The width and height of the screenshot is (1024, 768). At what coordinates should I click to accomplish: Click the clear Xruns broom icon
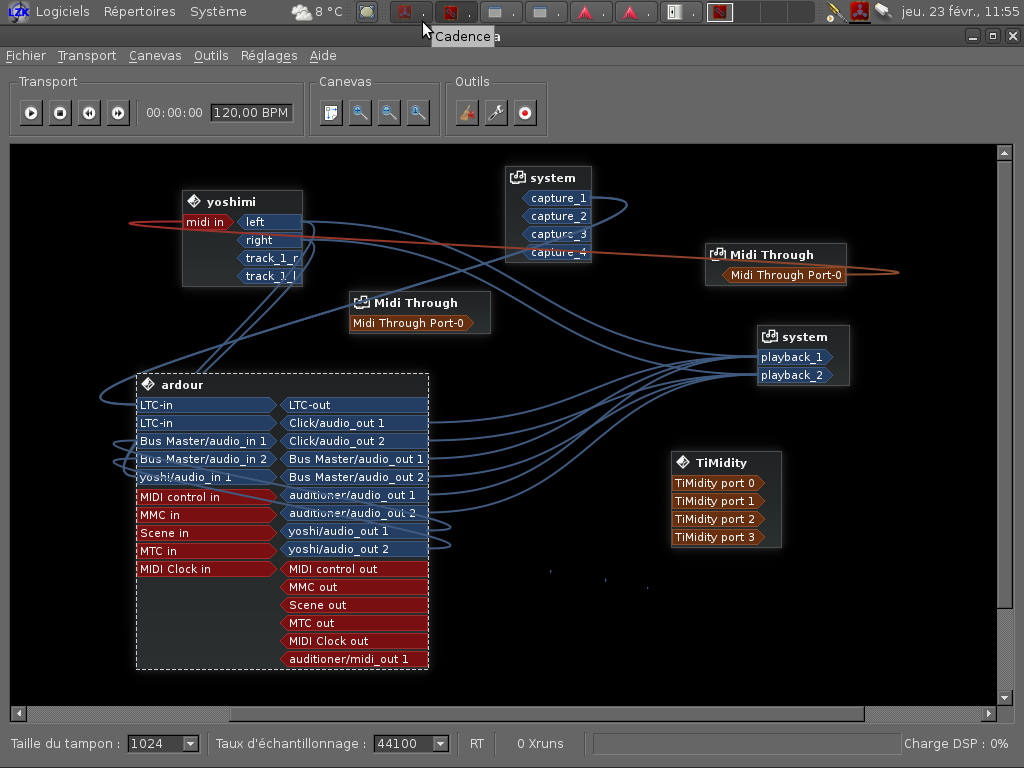[467, 113]
